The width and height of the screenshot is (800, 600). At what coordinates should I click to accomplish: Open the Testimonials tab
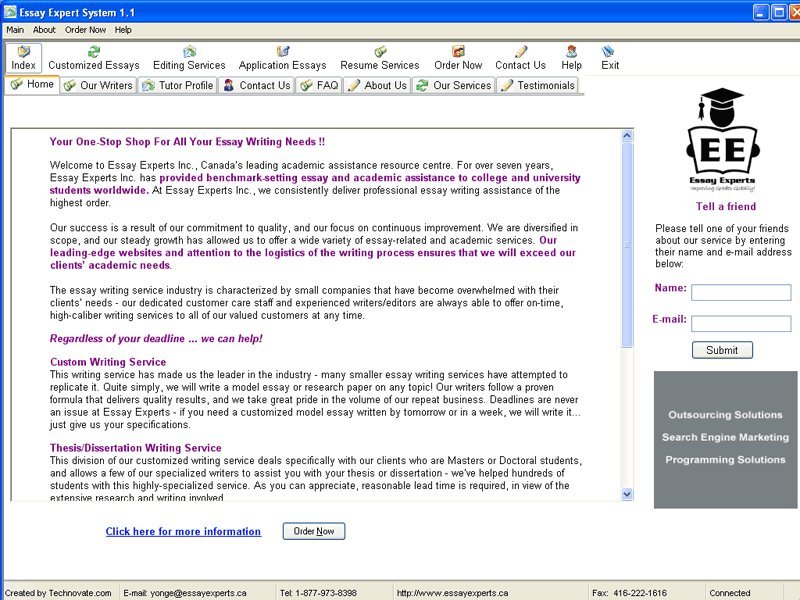click(538, 85)
